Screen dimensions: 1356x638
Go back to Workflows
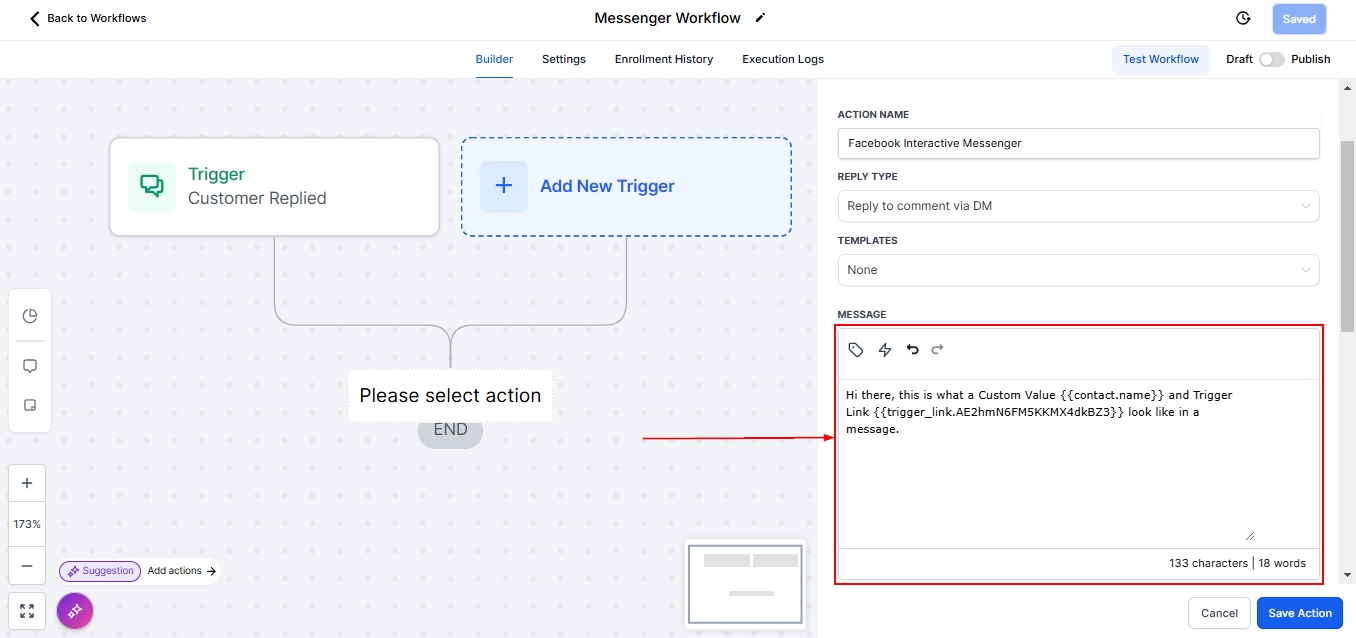tap(88, 18)
